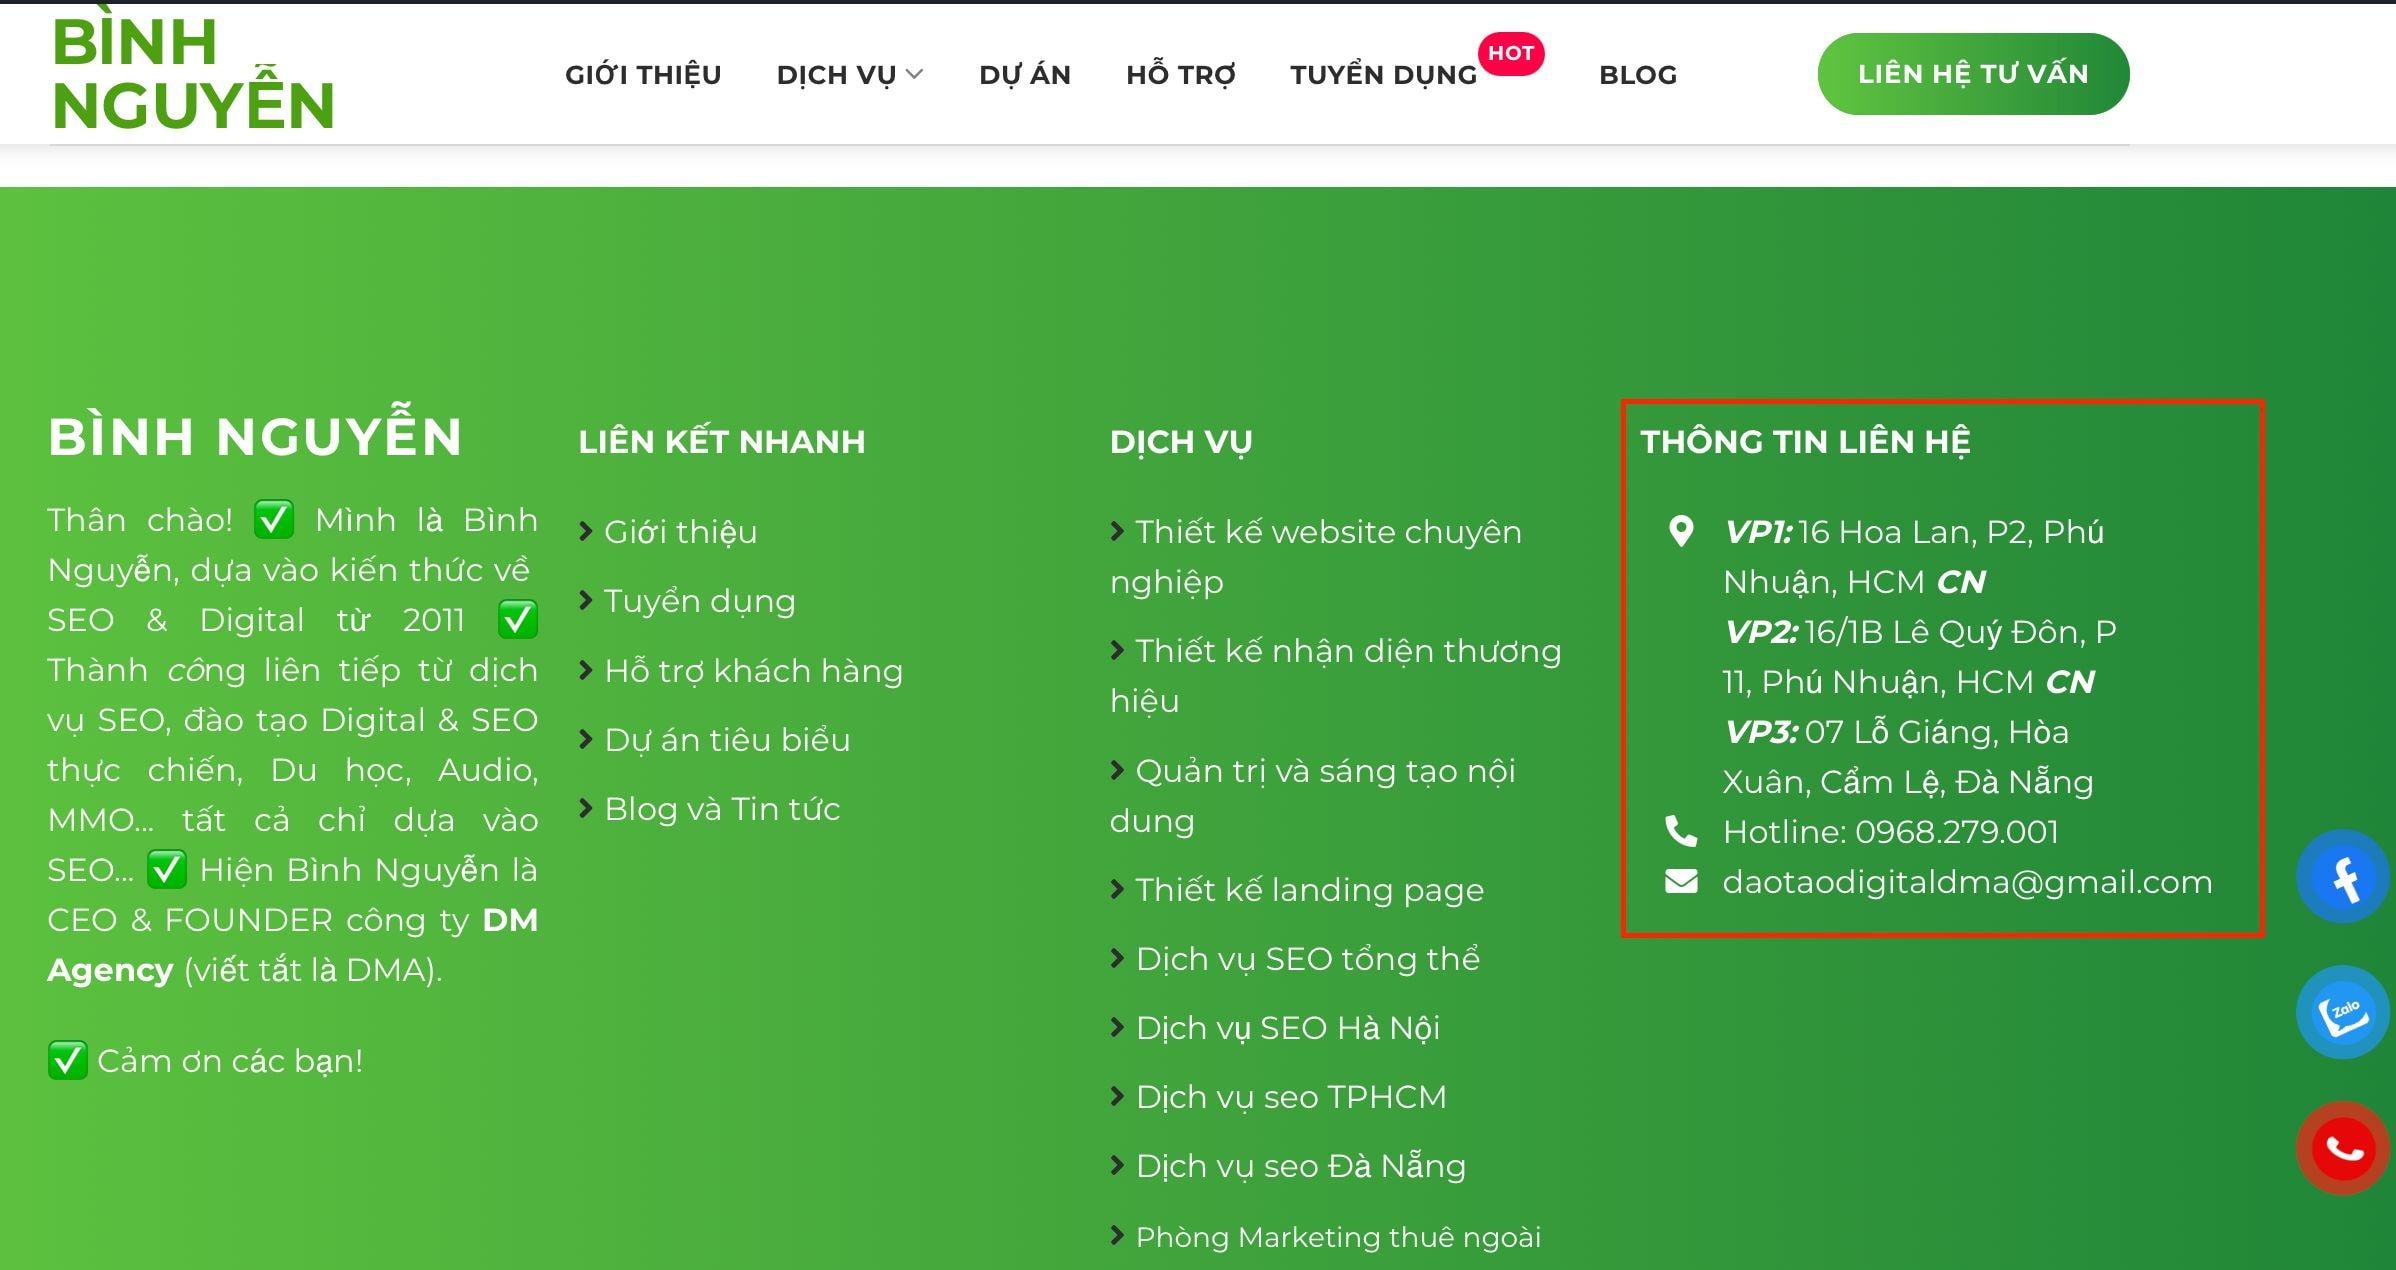Open the Dịch vụ seo Đà Nẵng link
Image resolution: width=2396 pixels, height=1270 pixels.
[1301, 1166]
